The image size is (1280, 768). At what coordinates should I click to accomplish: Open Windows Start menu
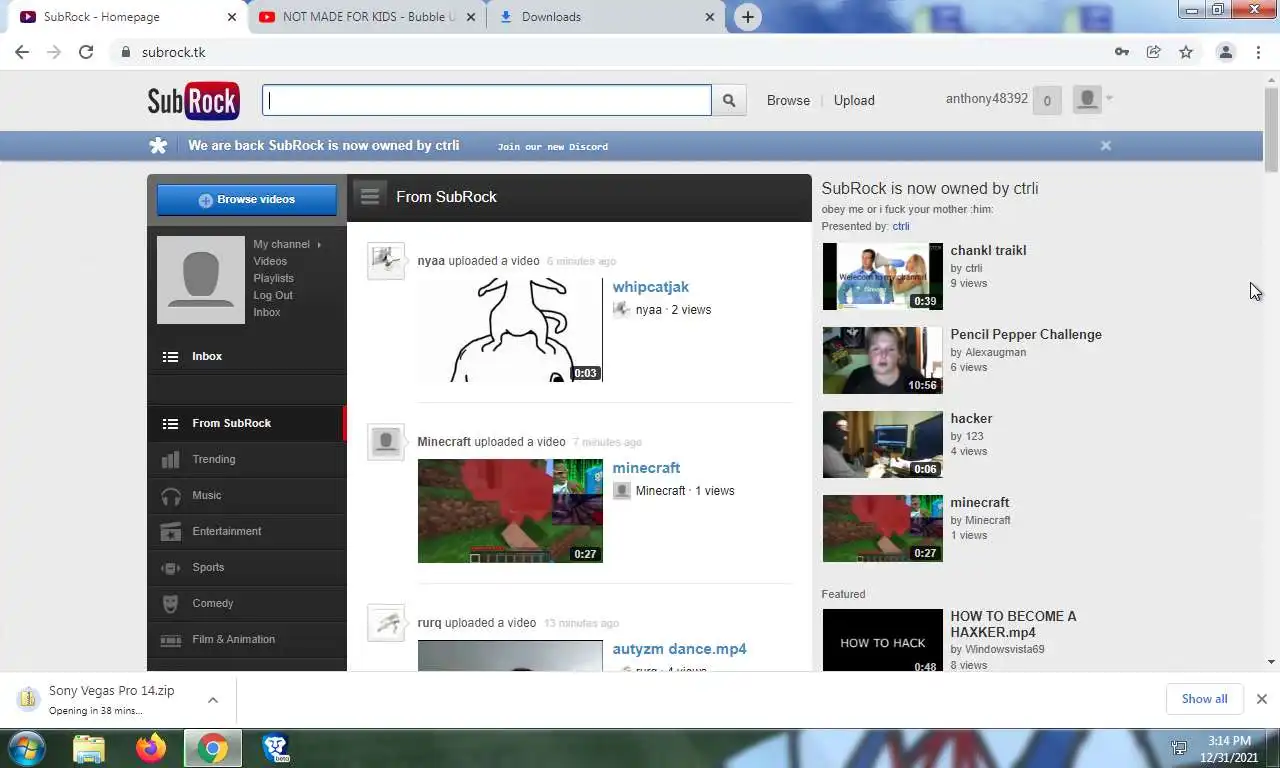click(x=26, y=748)
